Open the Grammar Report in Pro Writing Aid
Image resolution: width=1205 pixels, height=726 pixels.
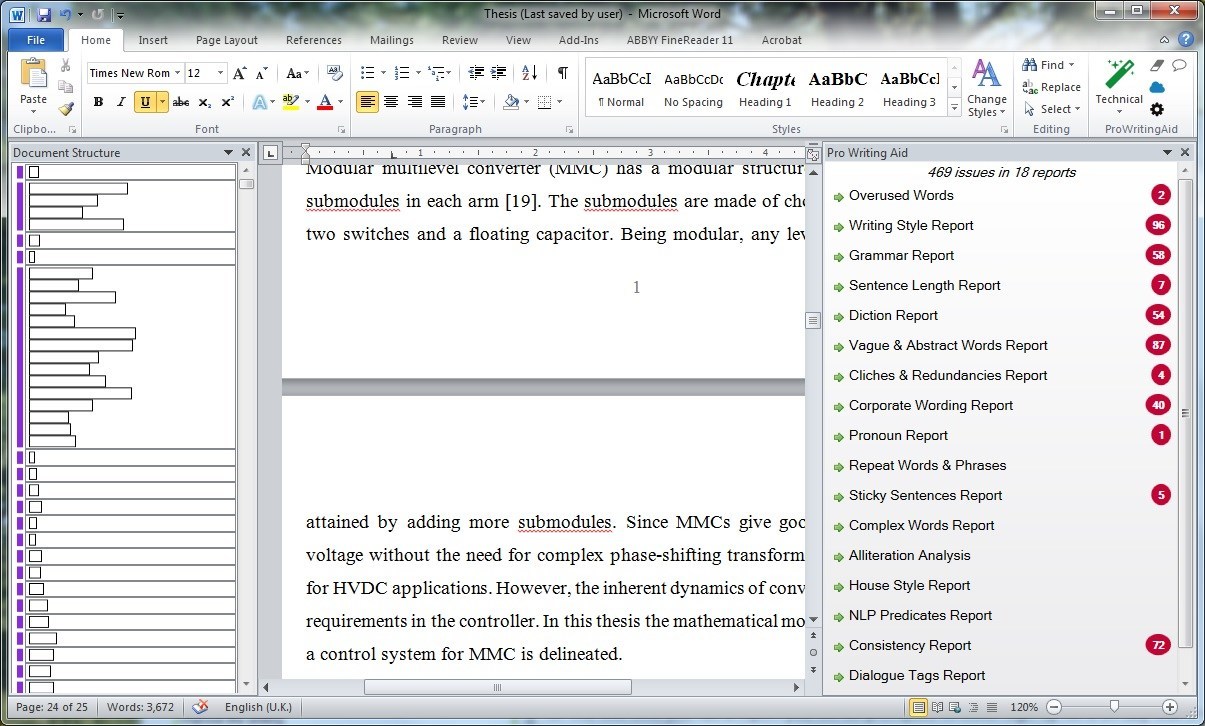pos(901,255)
